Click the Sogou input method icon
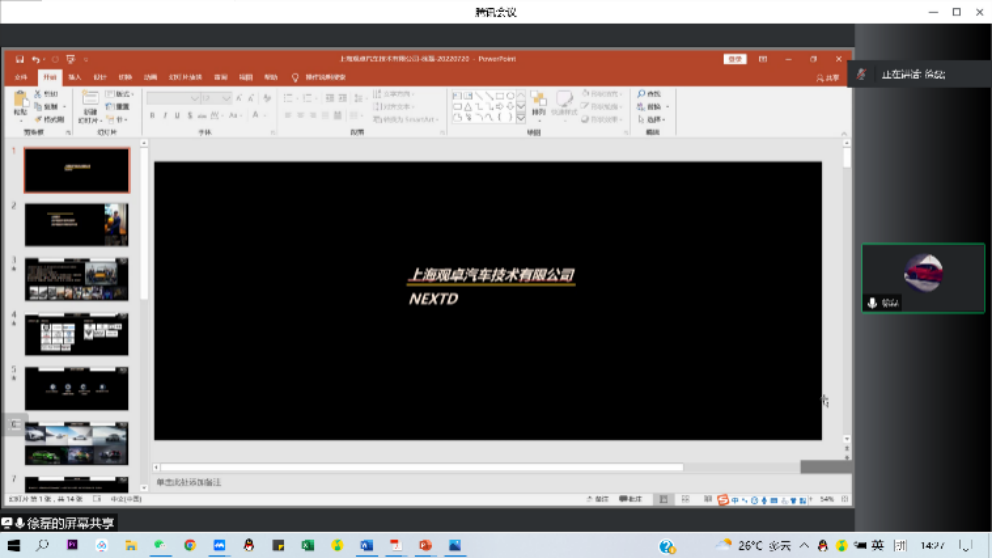Viewport: 992px width, 559px height. click(722, 500)
